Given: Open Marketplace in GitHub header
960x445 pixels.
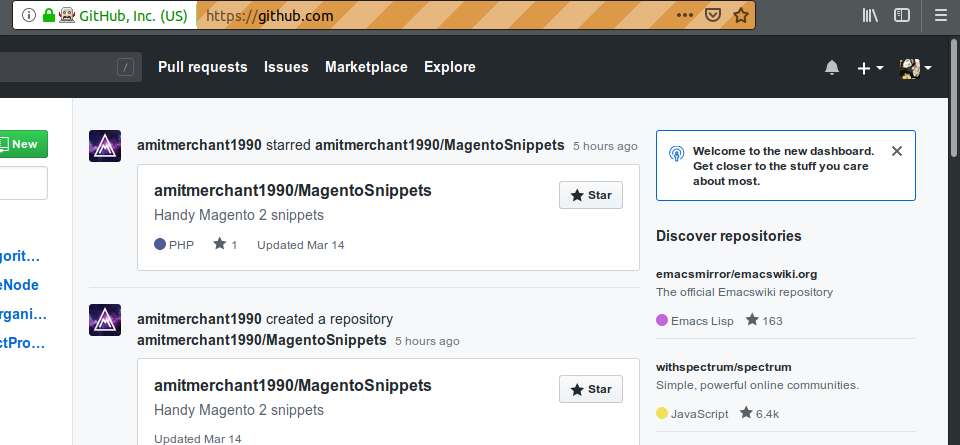Looking at the screenshot, I should [366, 67].
